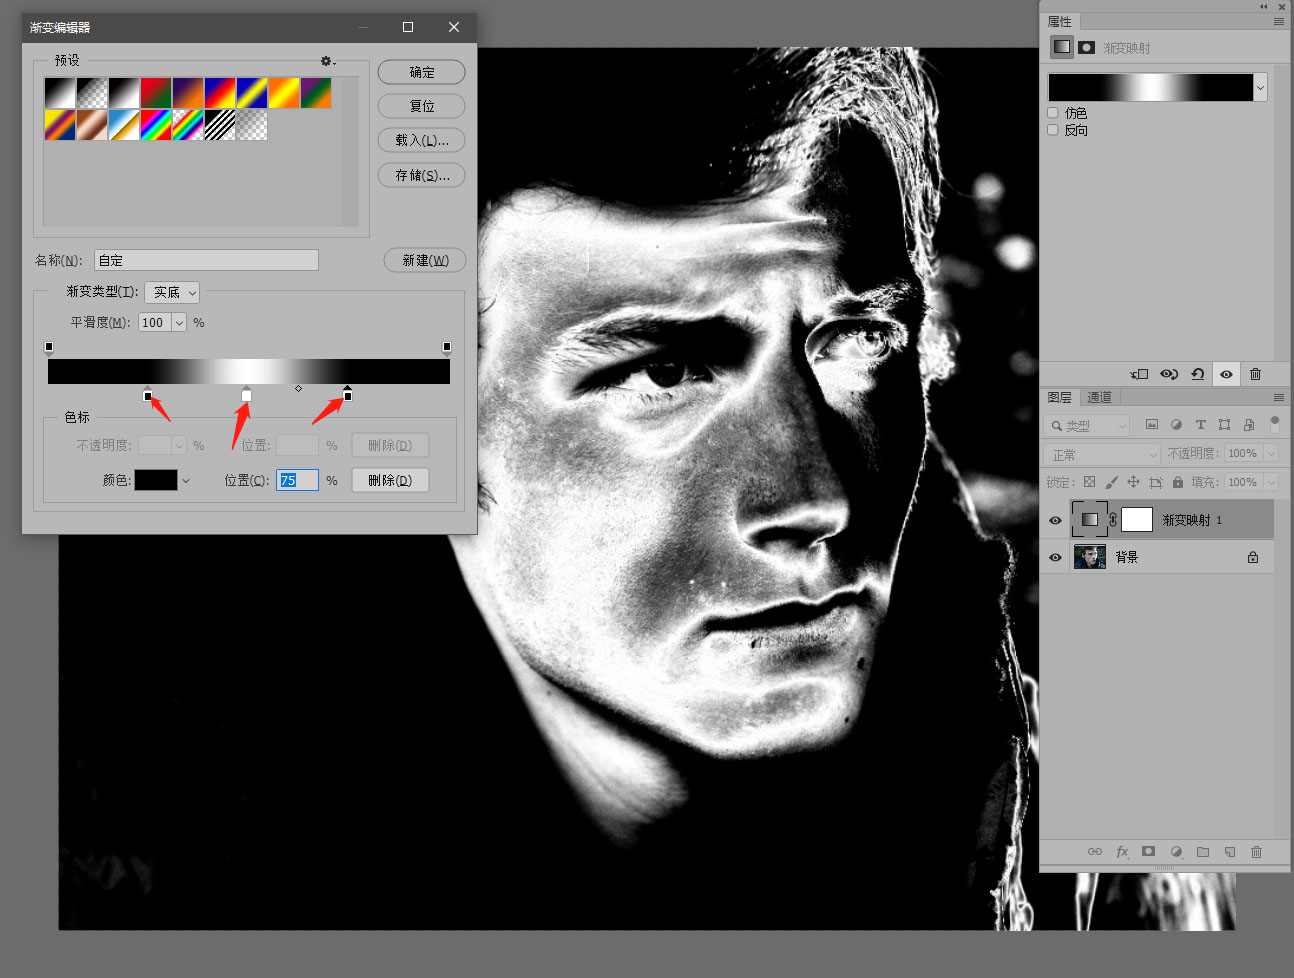Open blending mode dropdown 正常
Image resolution: width=1294 pixels, height=978 pixels.
click(x=1102, y=454)
